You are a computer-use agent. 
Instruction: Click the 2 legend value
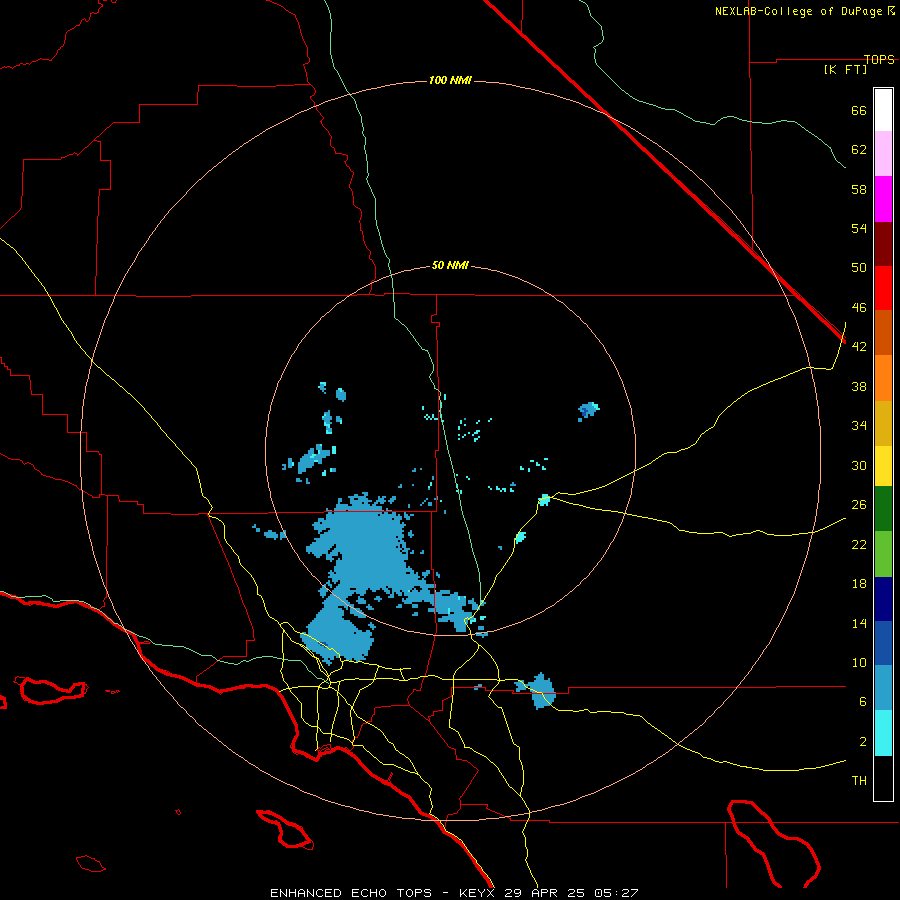(862, 741)
